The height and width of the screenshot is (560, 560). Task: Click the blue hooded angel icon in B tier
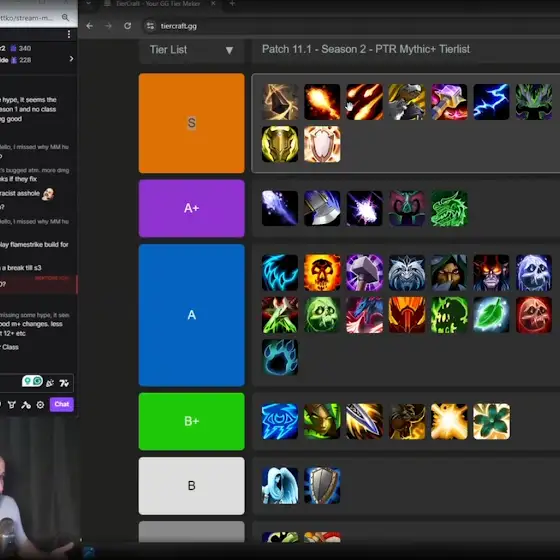[x=280, y=486]
